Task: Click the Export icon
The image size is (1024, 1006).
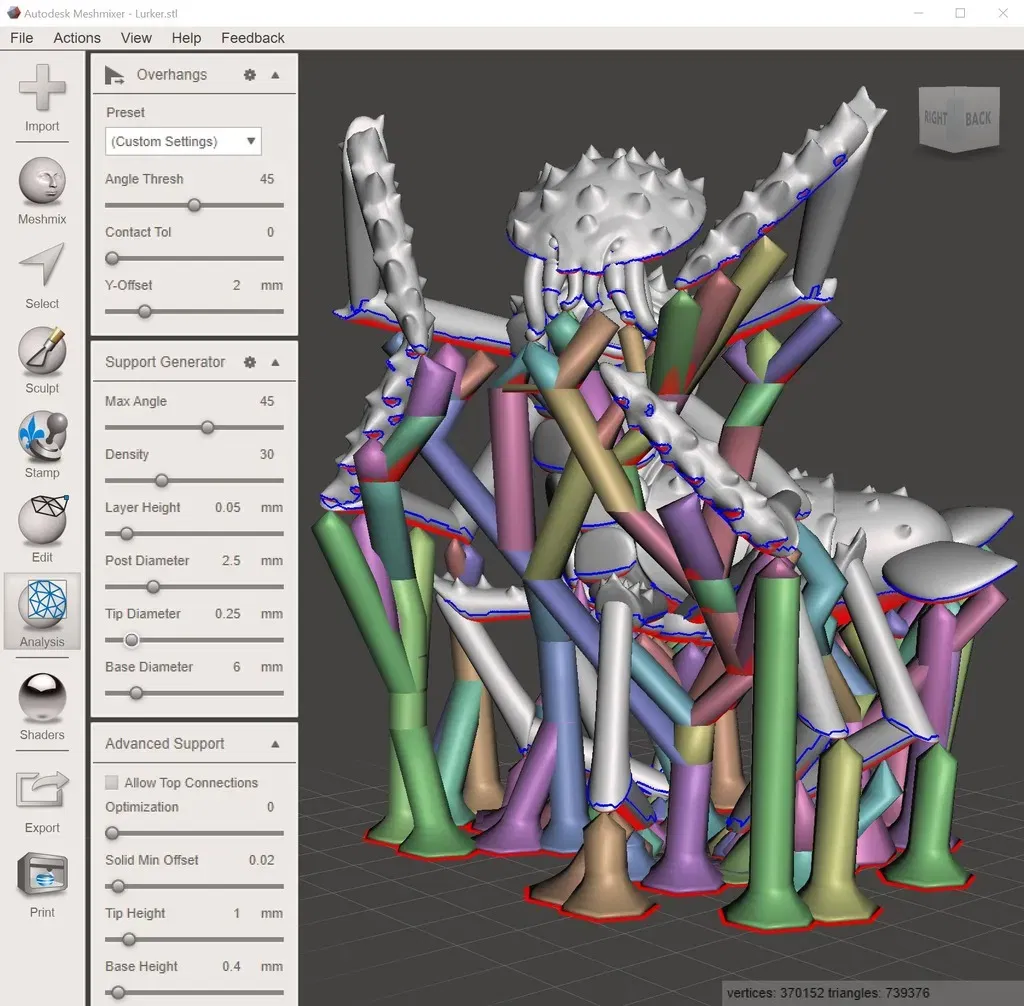Action: tap(42, 789)
